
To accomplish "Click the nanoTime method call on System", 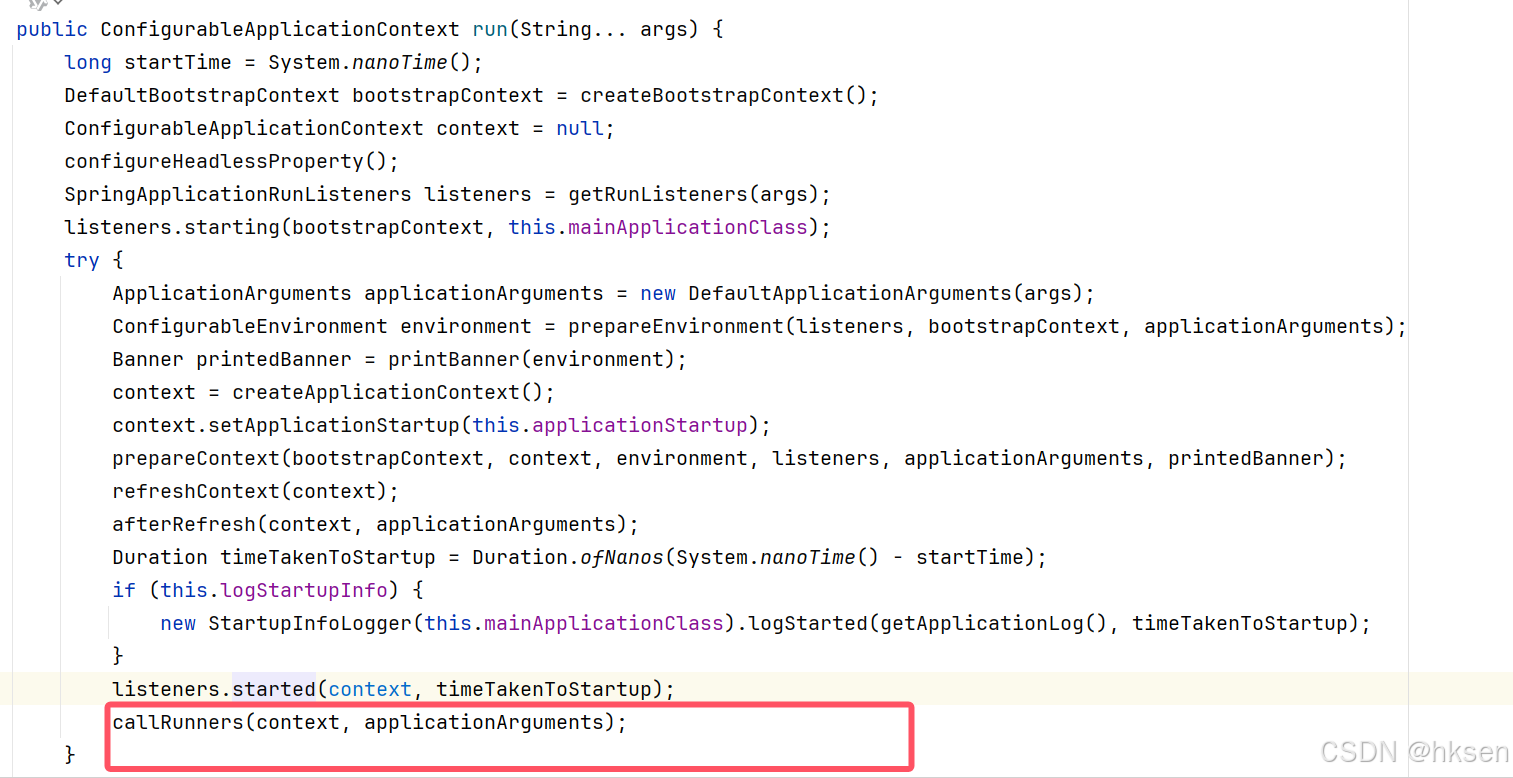I will [x=399, y=62].
